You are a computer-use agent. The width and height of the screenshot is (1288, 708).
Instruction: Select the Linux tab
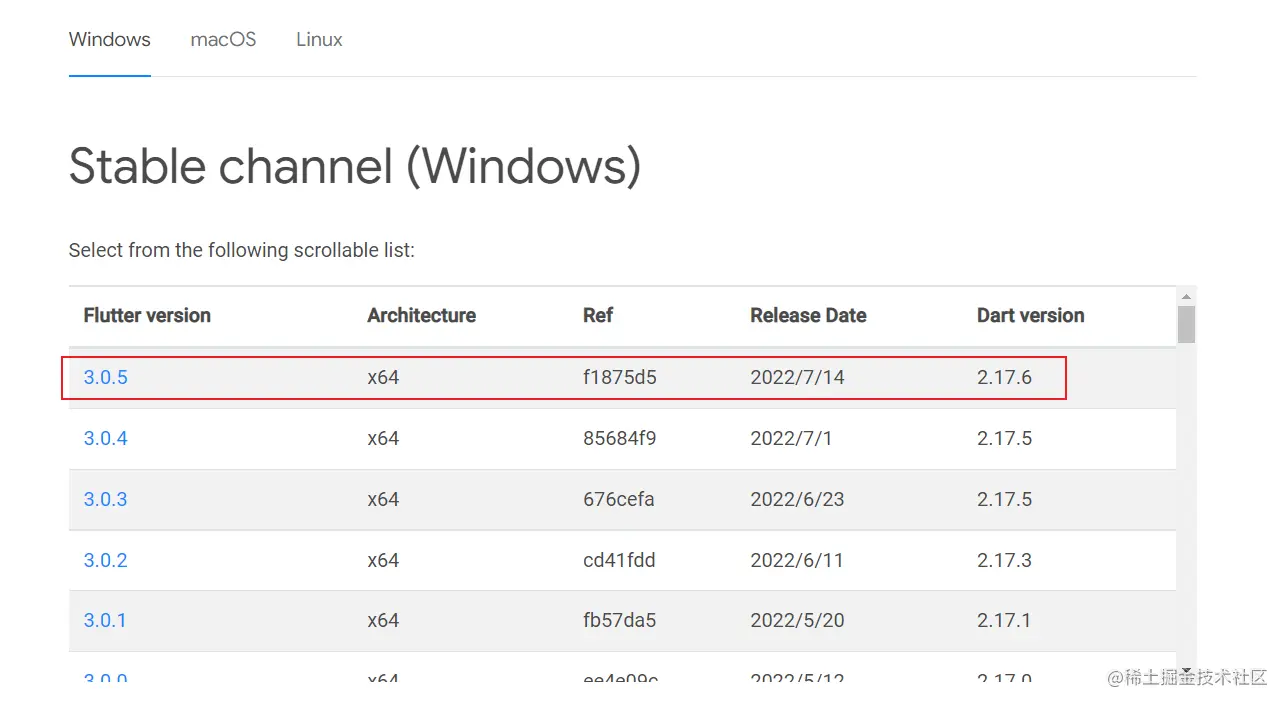click(x=319, y=40)
